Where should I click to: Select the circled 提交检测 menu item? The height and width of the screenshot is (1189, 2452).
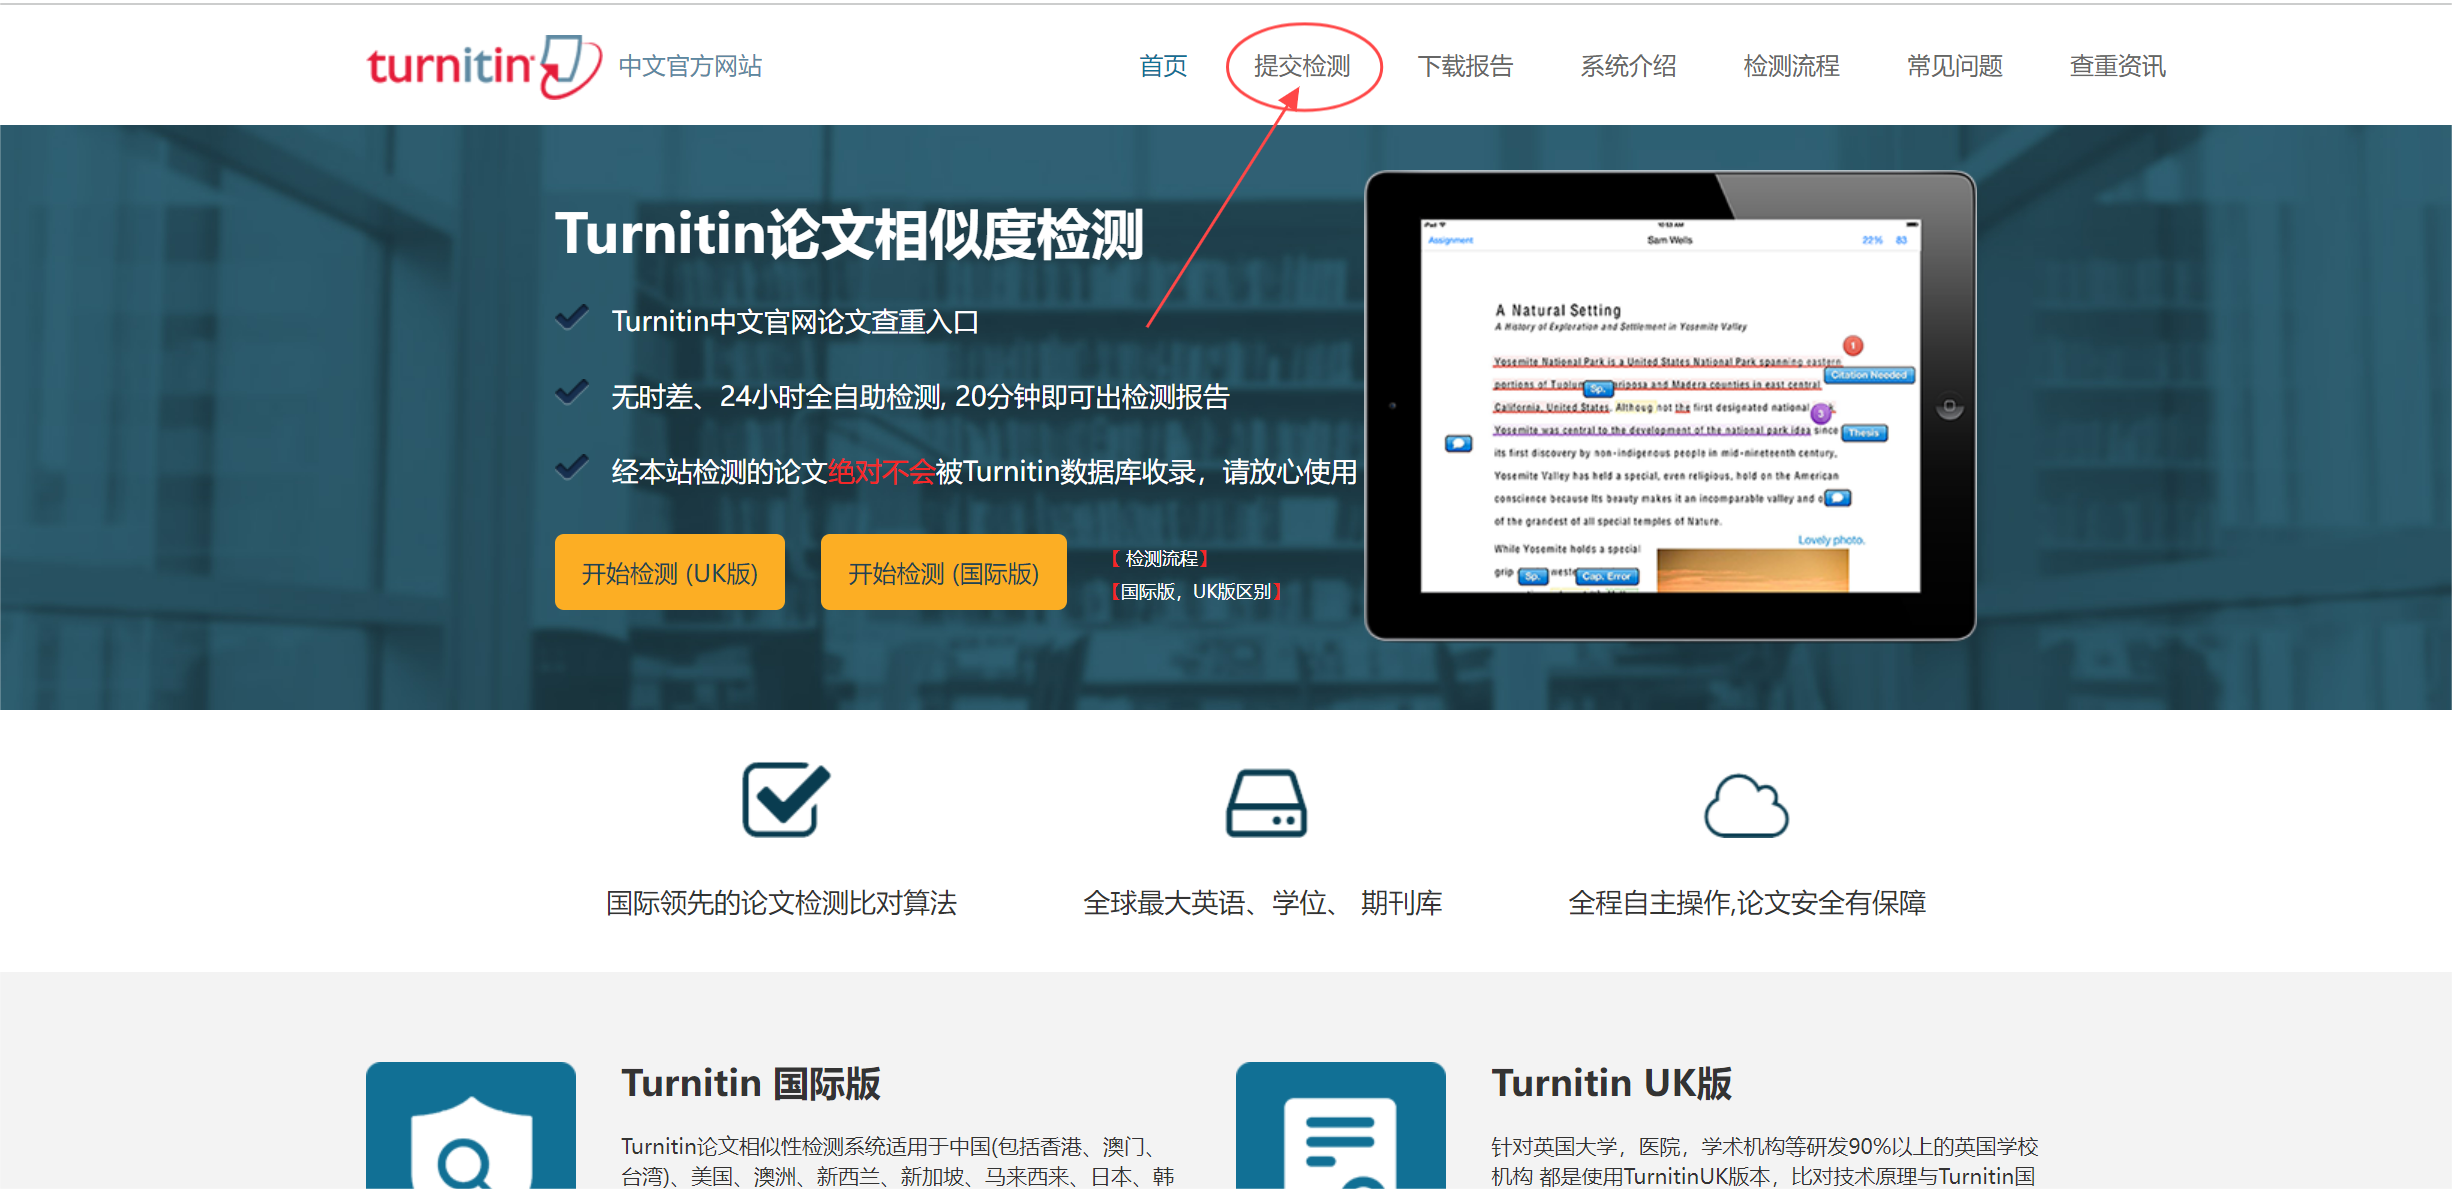pyautogui.click(x=1299, y=66)
